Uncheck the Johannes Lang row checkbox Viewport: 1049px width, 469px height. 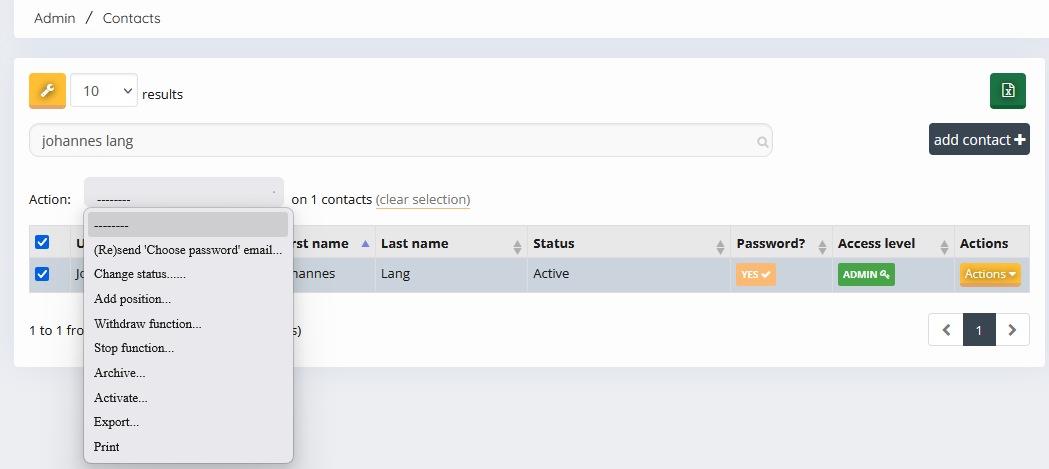(42, 274)
